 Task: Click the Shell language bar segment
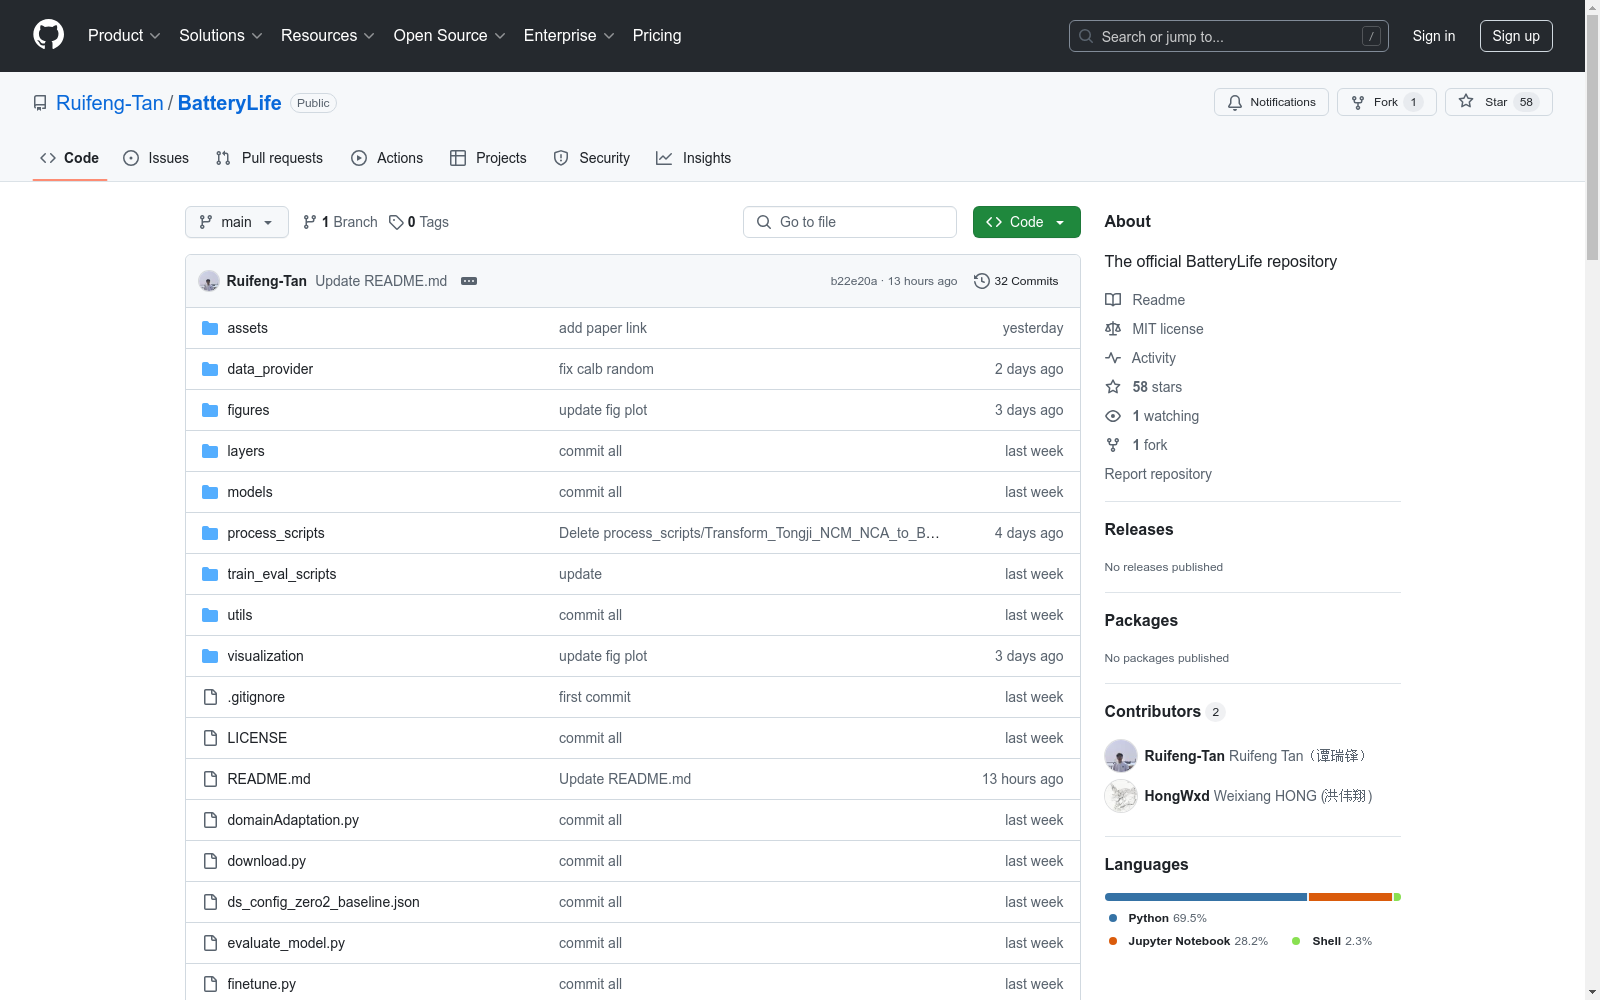click(1397, 897)
